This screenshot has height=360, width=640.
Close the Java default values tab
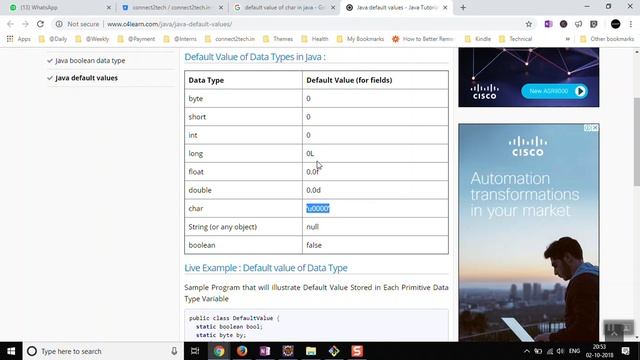coord(445,7)
